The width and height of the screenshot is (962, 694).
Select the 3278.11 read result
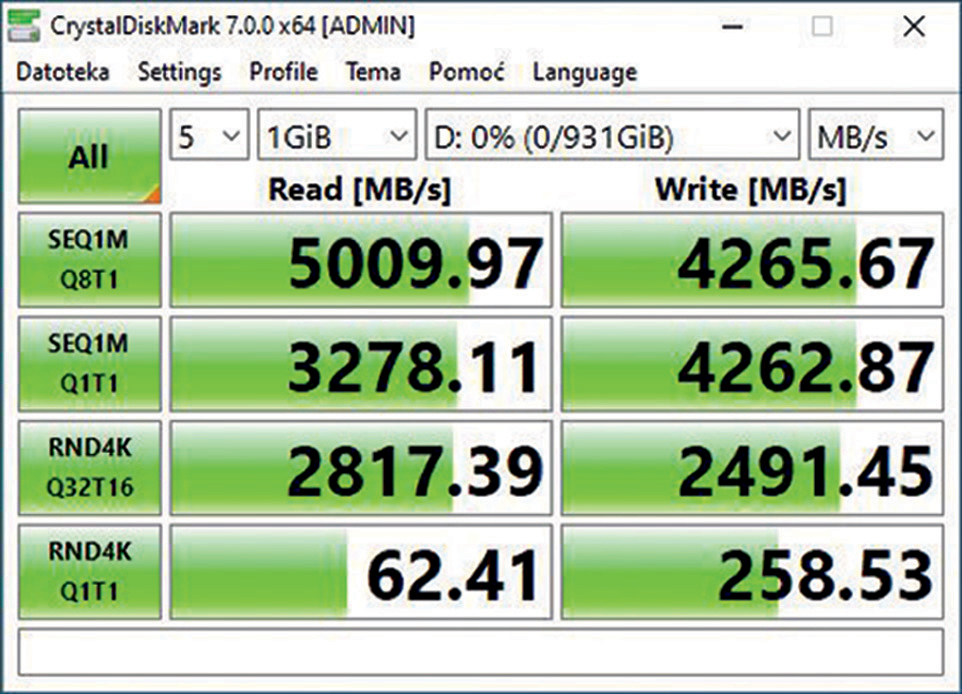[x=361, y=364]
